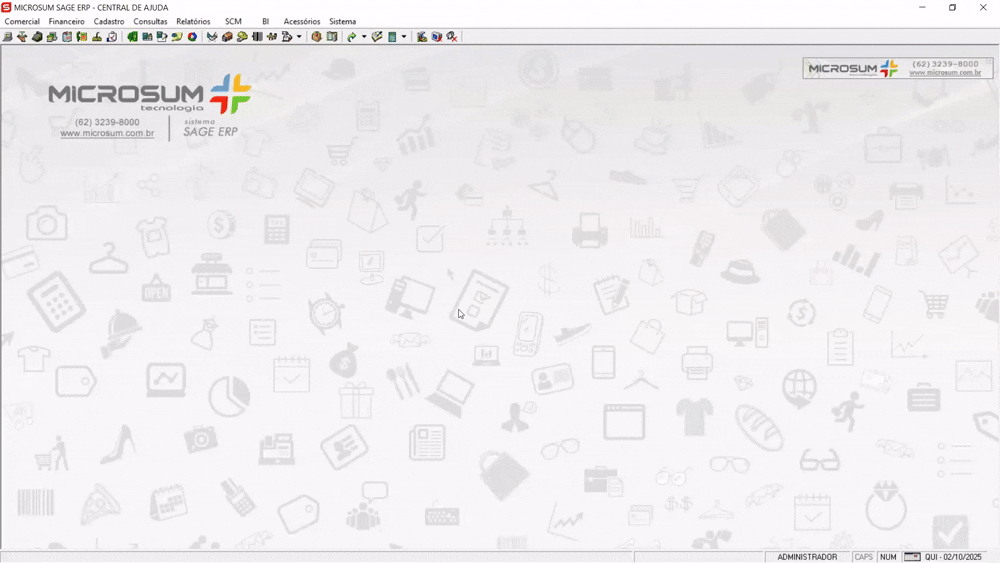Open the puzzle pieces toolbar icon
Viewport: 1000px width, 563px height.
(x=271, y=37)
